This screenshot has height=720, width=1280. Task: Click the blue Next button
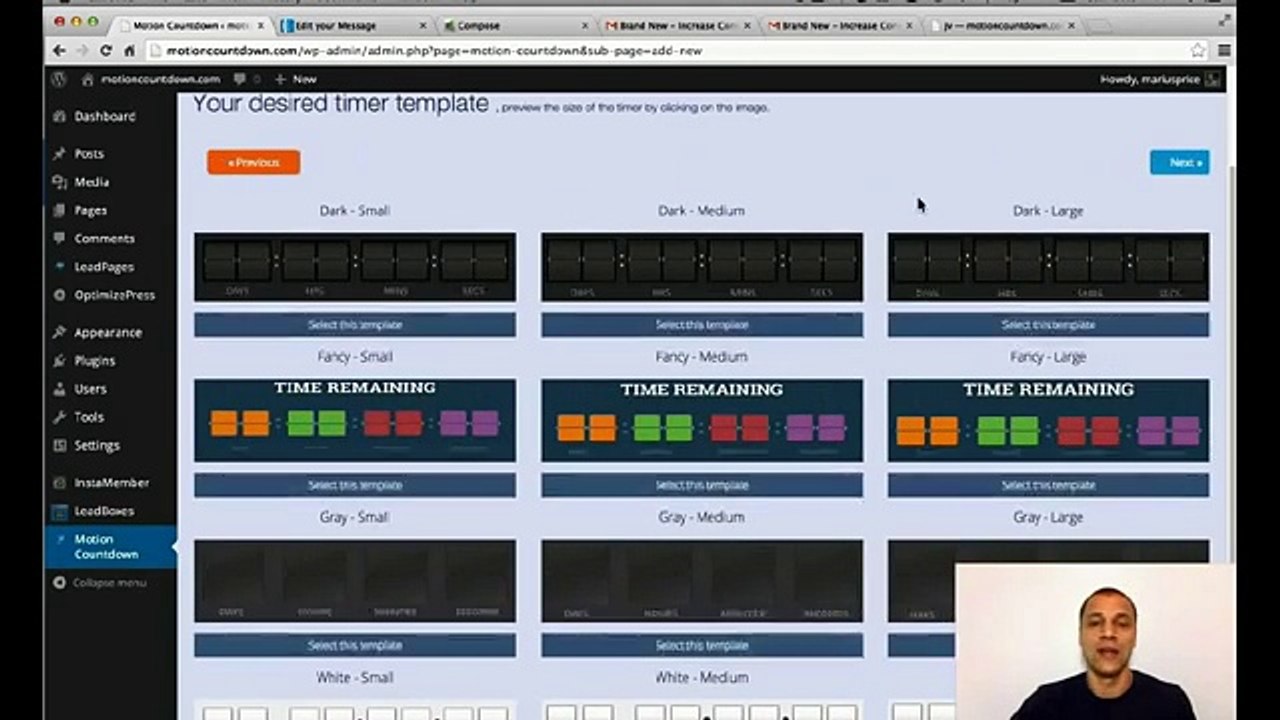click(1179, 162)
